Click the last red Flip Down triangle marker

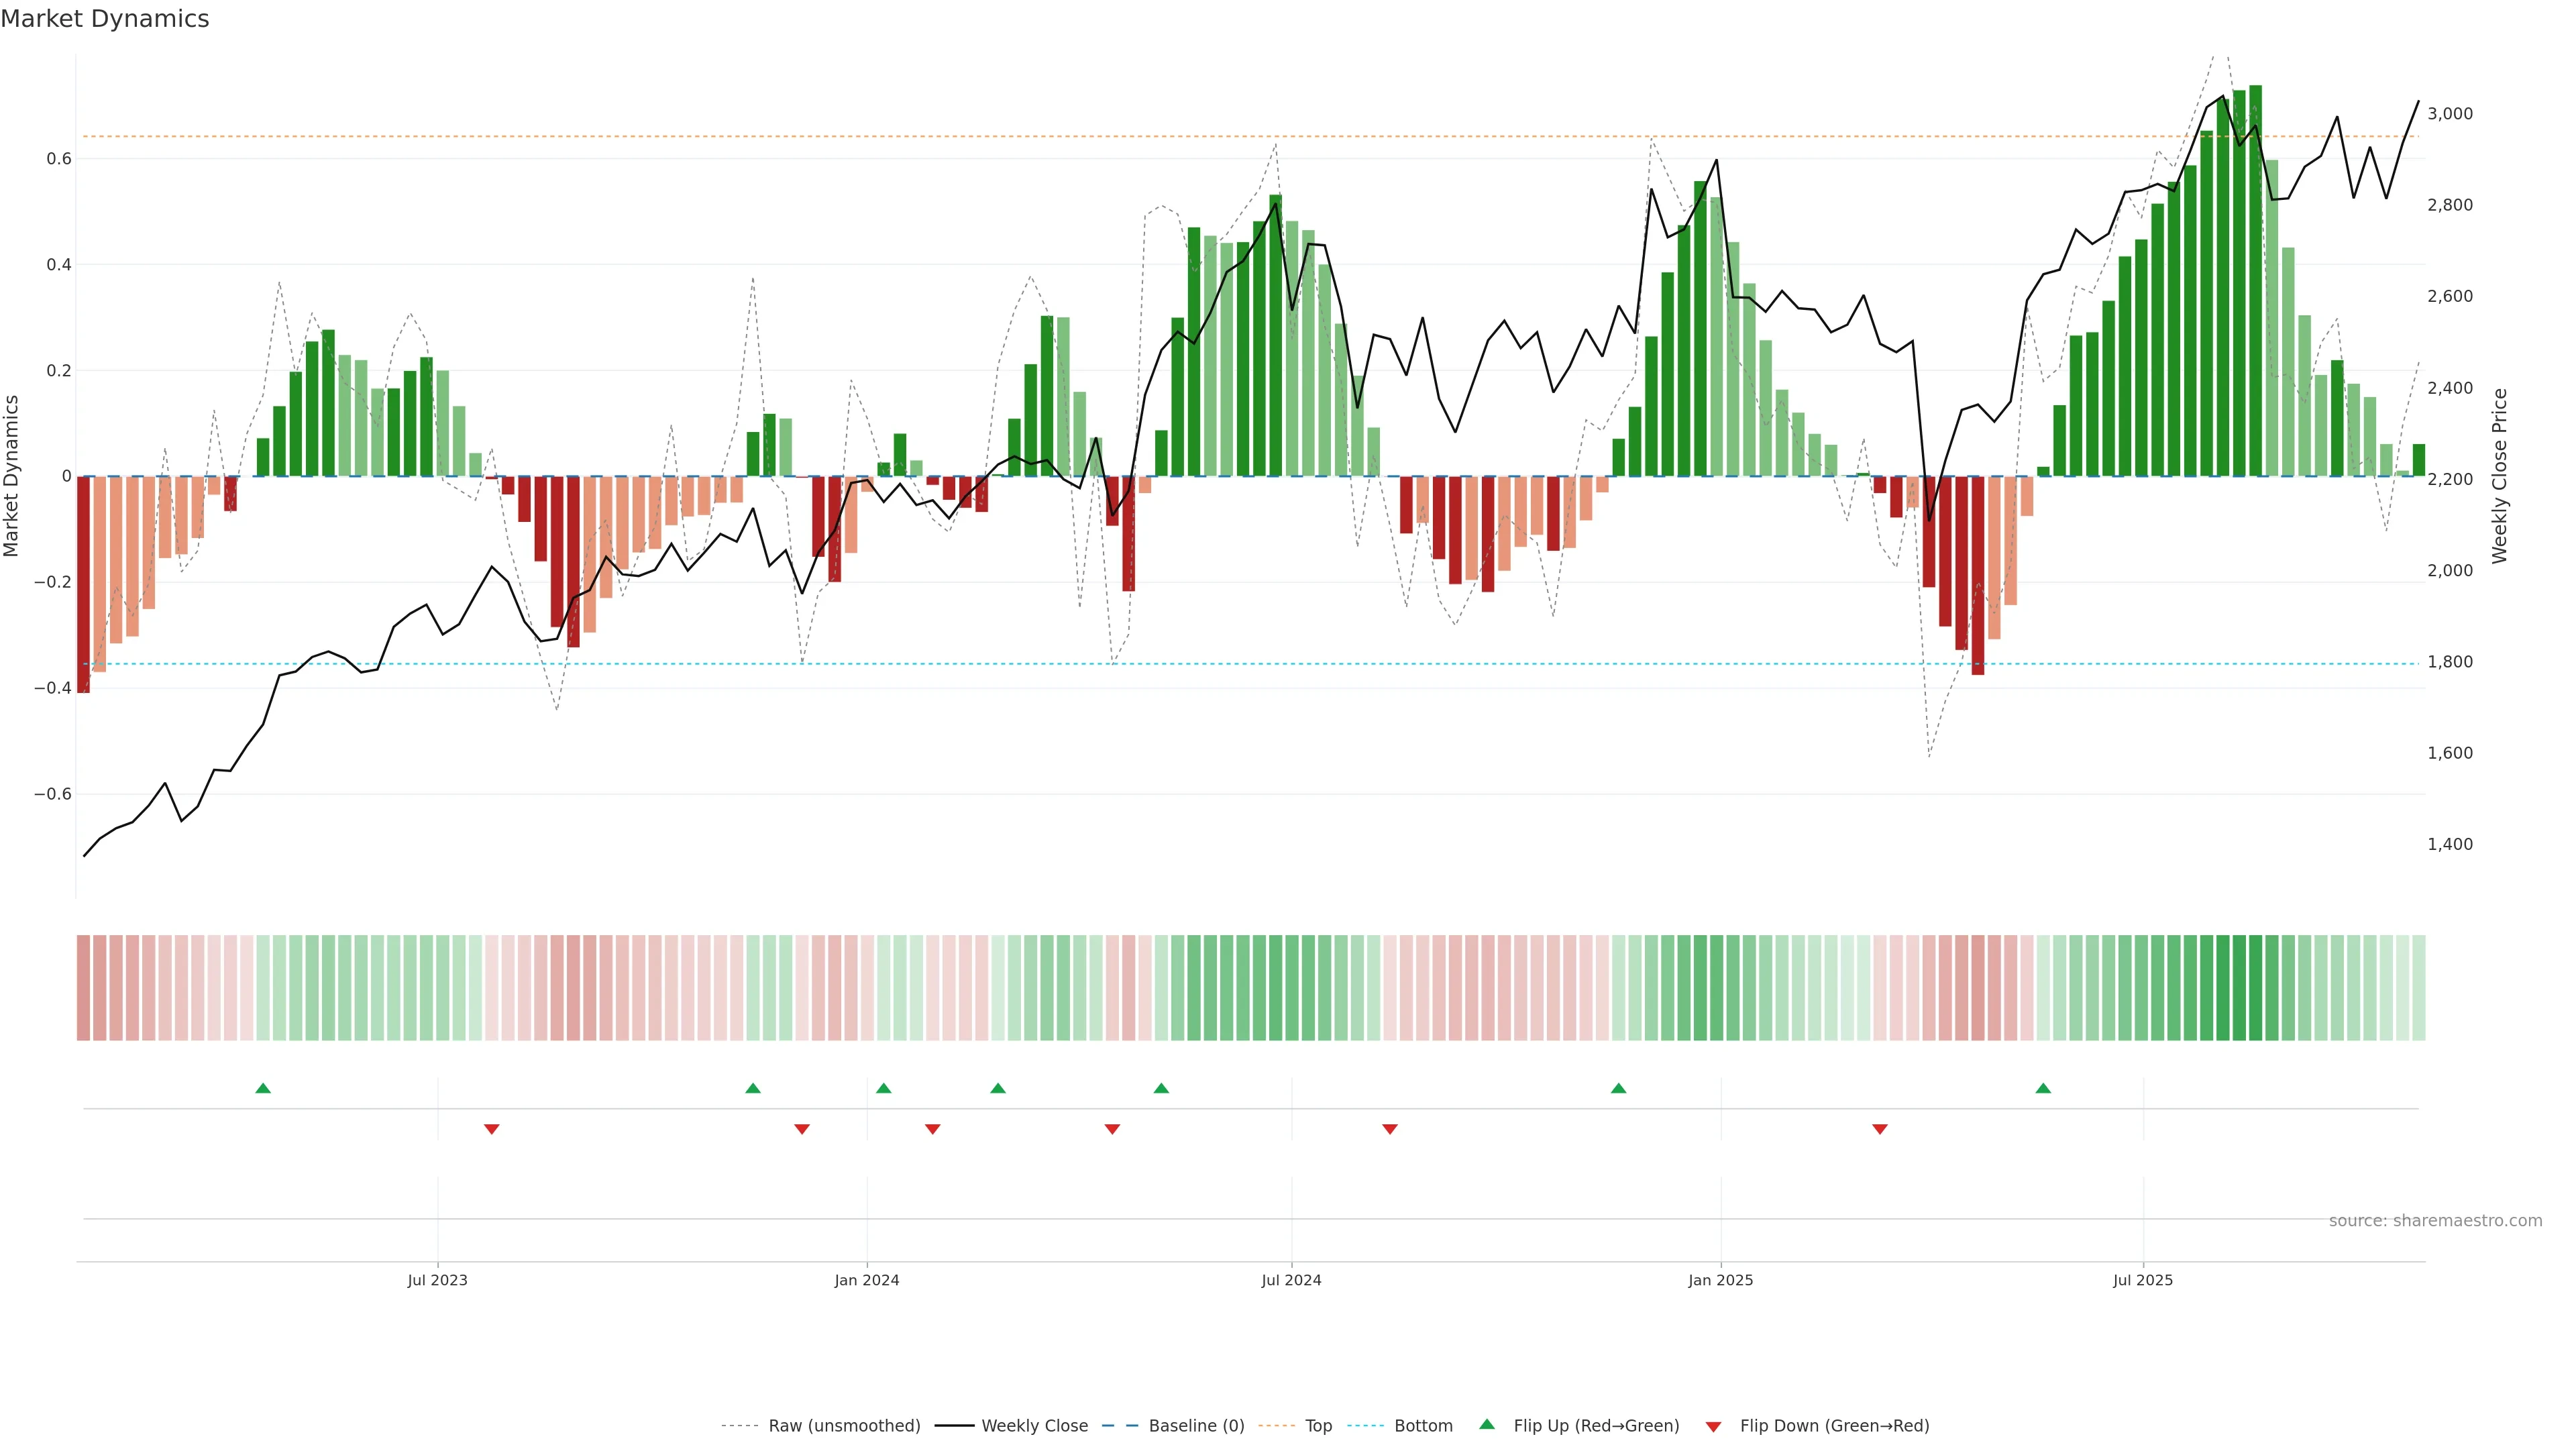click(x=1879, y=1129)
